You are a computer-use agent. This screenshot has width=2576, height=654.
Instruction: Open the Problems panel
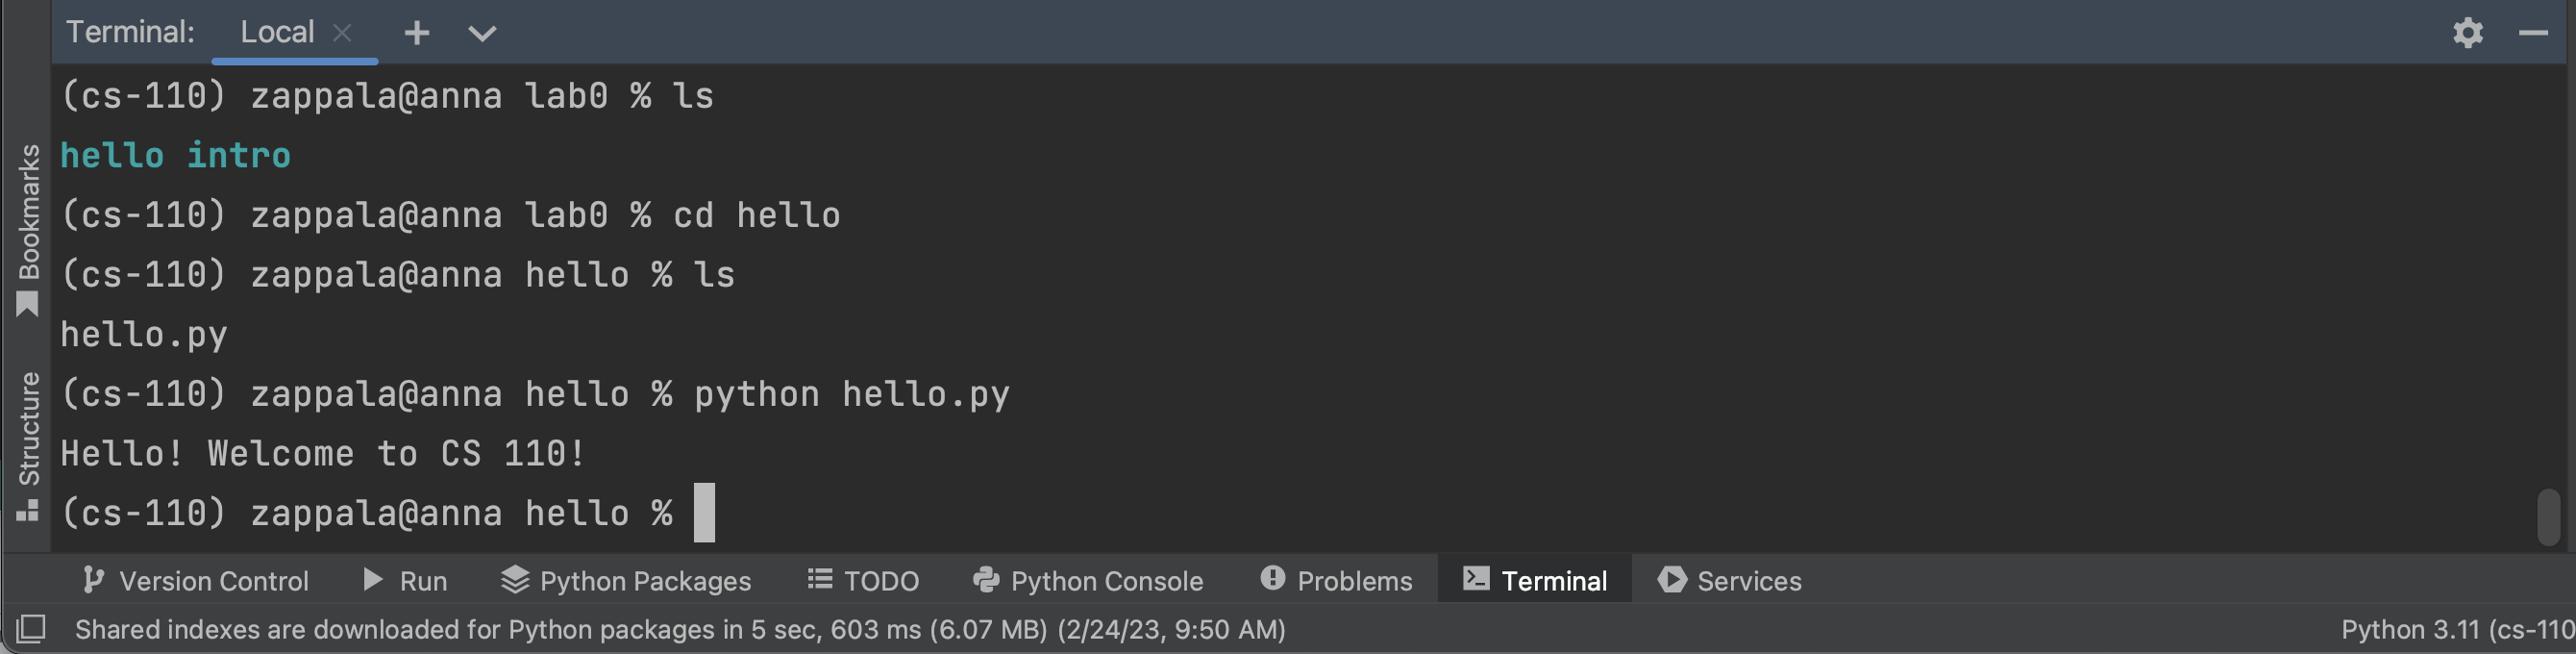pos(1336,580)
